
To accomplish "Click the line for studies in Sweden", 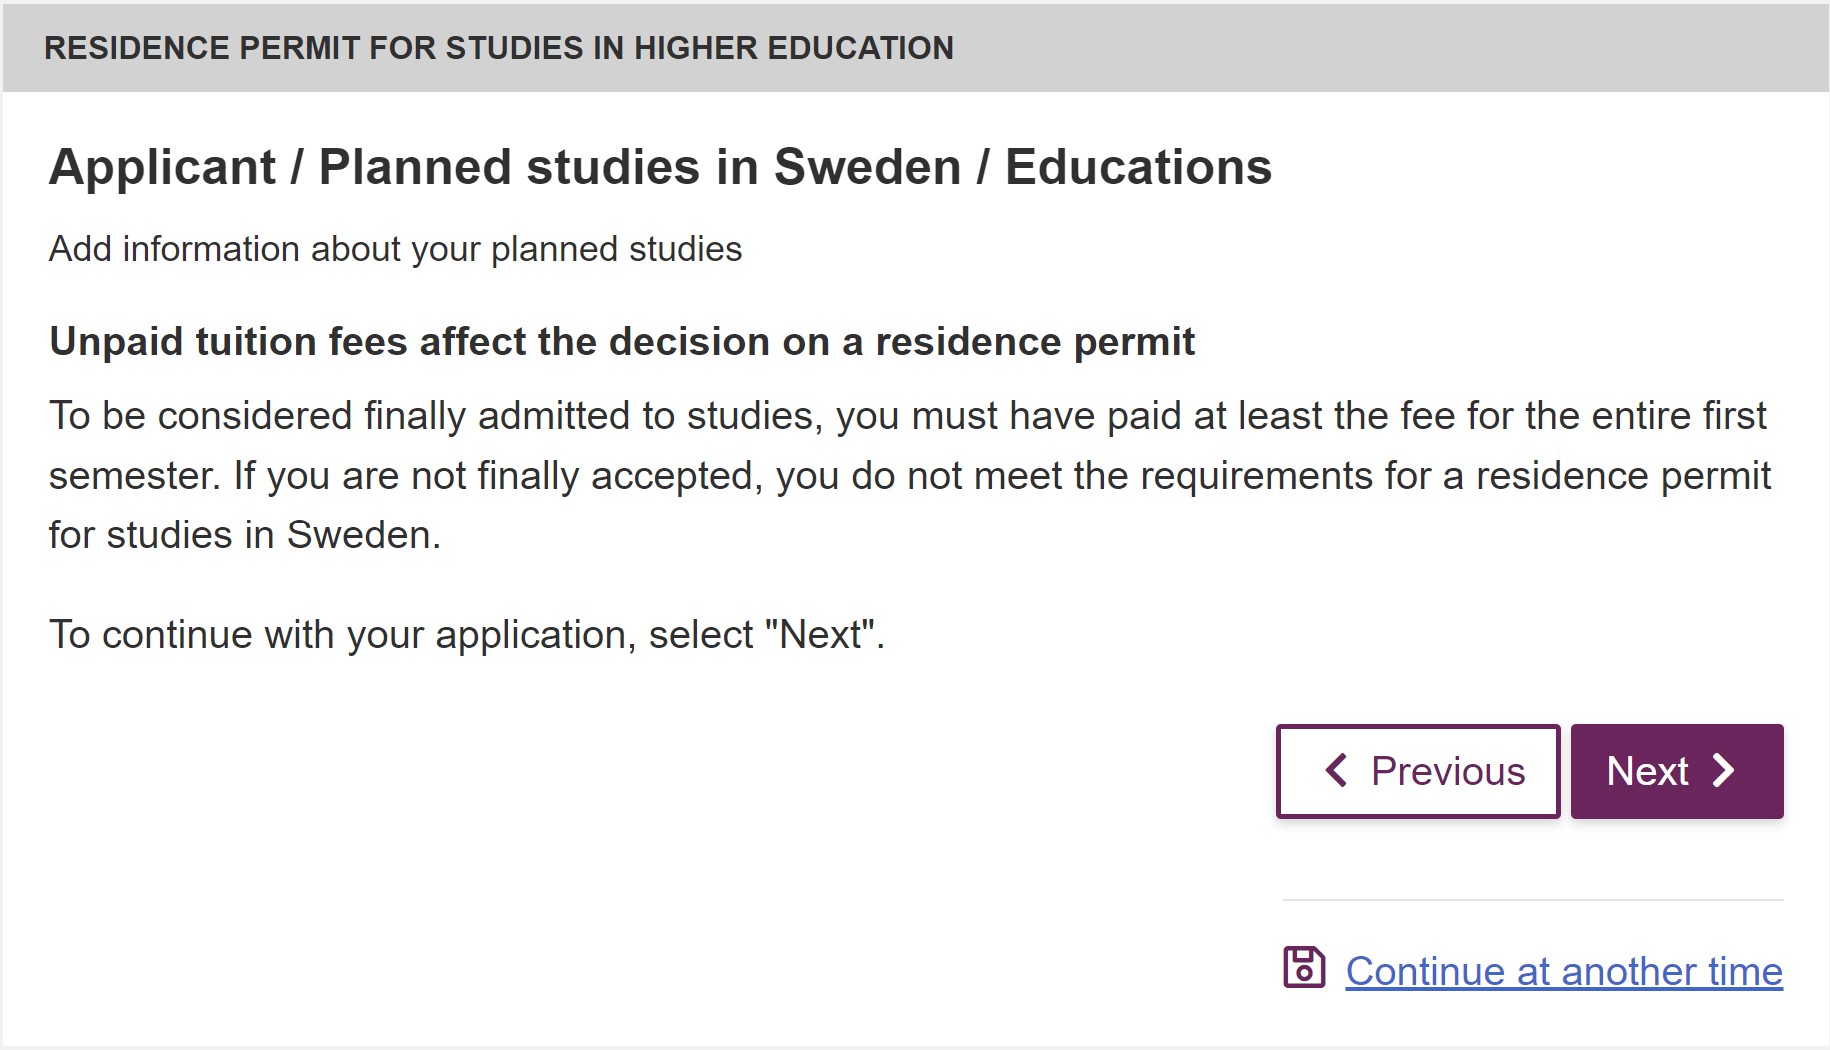I will click(244, 535).
